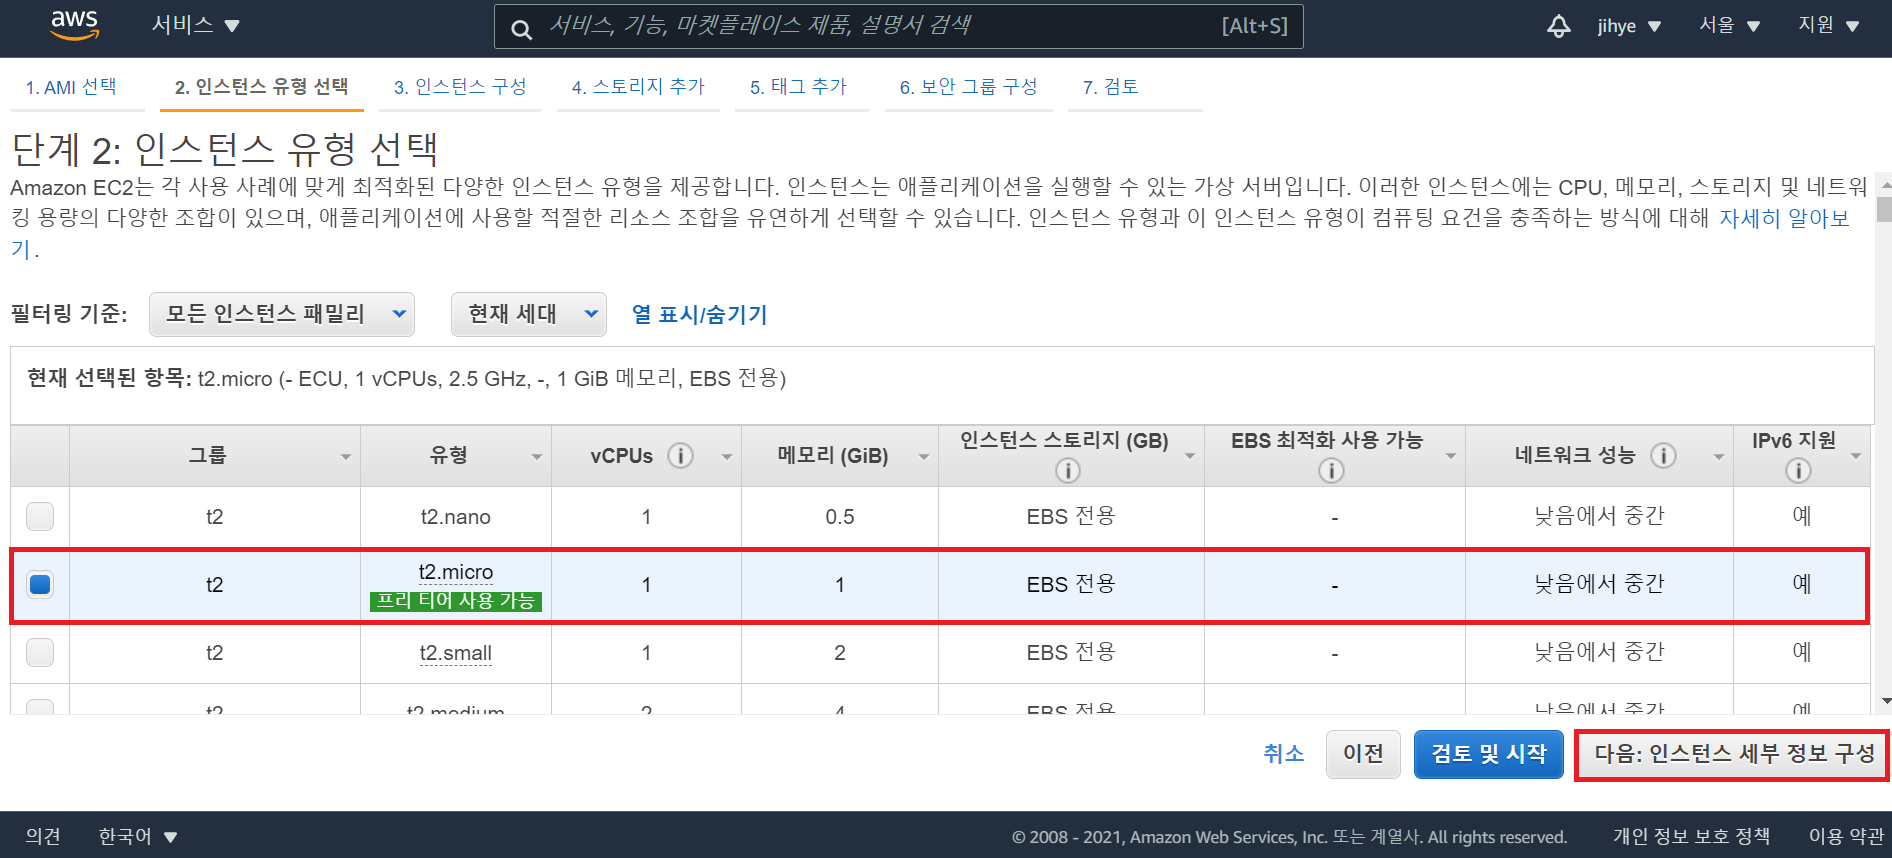Image resolution: width=1892 pixels, height=858 pixels.
Task: Go to step 5. 태그 추가
Action: click(798, 87)
